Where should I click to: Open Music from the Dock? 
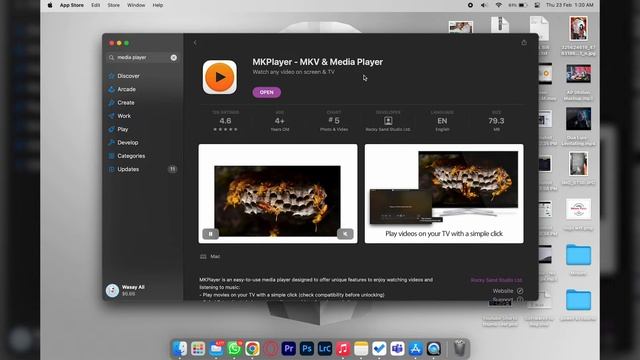point(343,349)
